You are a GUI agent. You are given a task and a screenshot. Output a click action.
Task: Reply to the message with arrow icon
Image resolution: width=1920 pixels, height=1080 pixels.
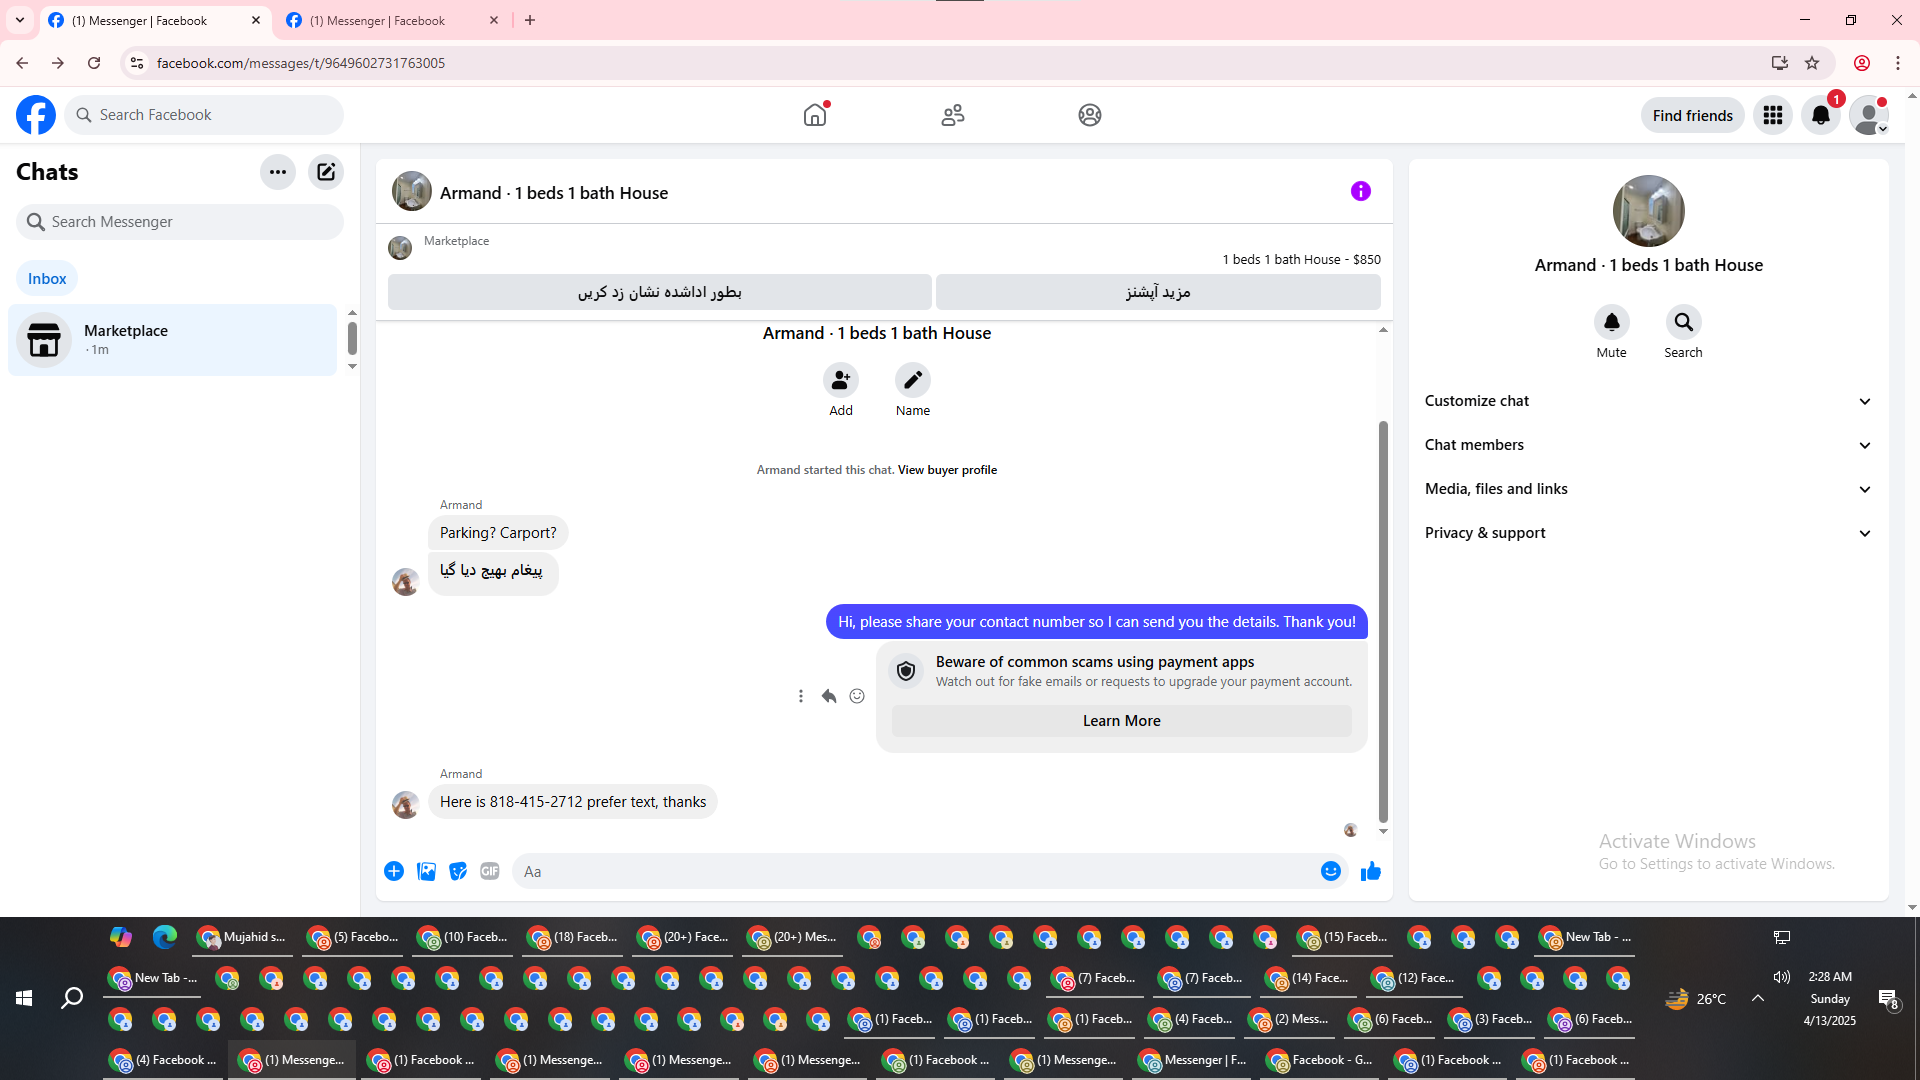pyautogui.click(x=829, y=696)
